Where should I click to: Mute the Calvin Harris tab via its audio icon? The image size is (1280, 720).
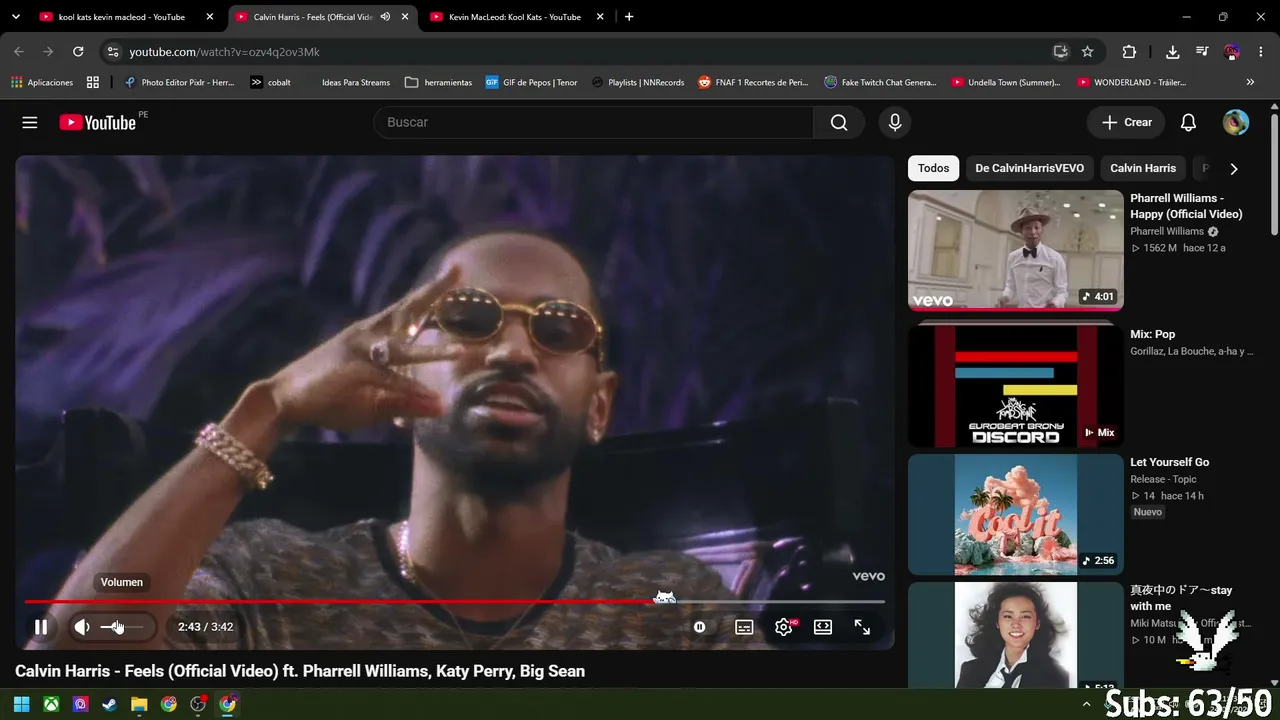coord(385,17)
